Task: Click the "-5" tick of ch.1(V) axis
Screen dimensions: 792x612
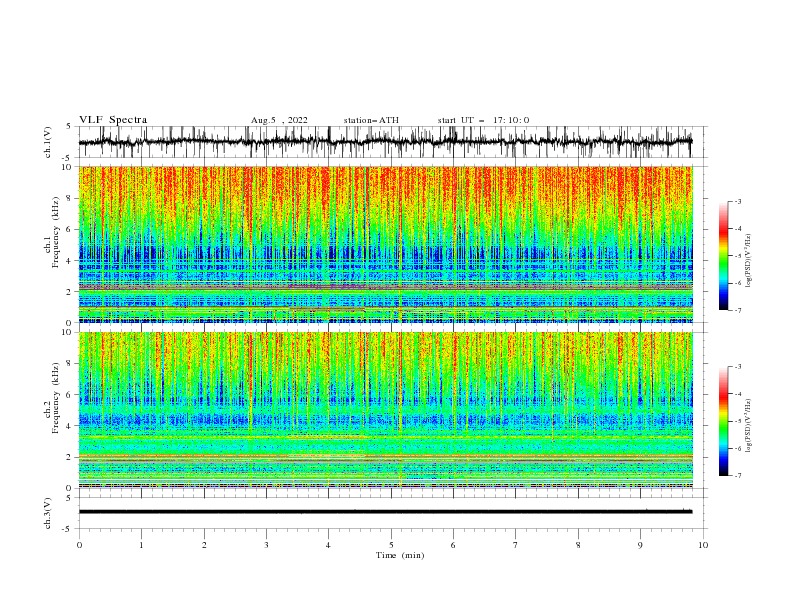Action: click(x=68, y=158)
